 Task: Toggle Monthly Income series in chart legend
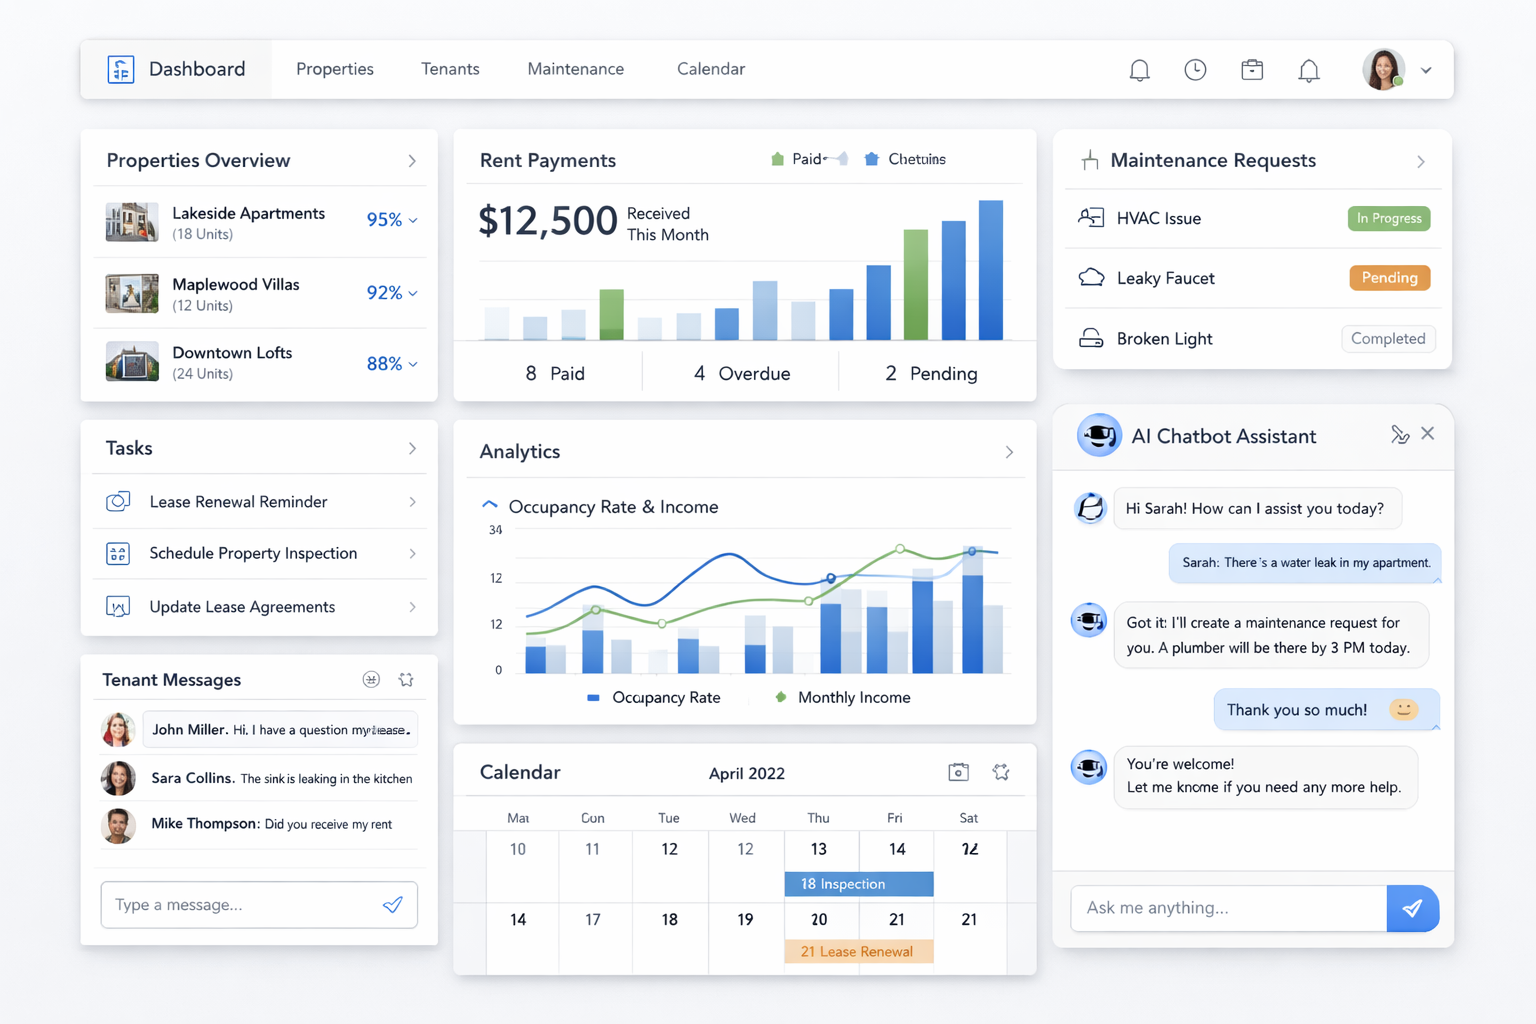click(842, 698)
